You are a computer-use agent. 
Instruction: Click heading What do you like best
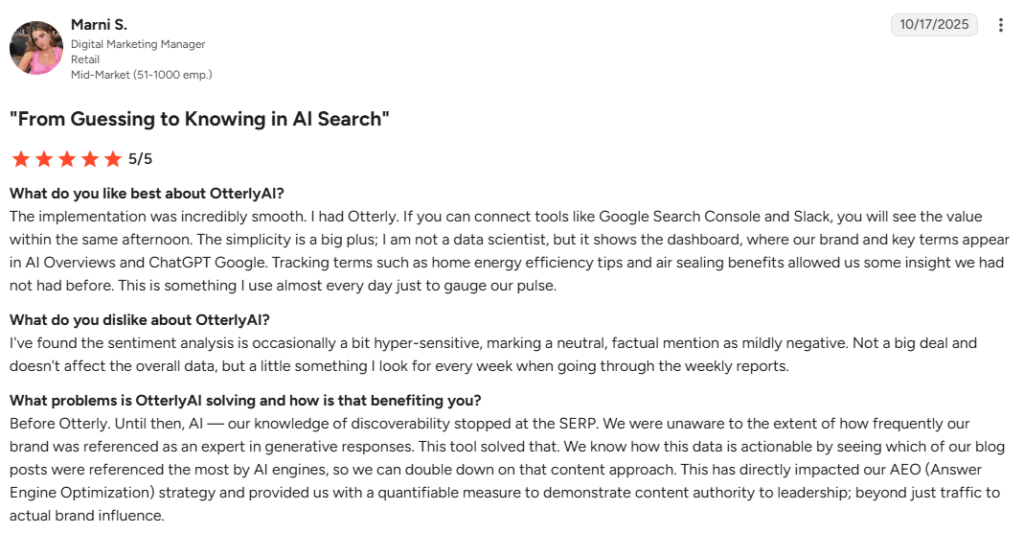[147, 193]
